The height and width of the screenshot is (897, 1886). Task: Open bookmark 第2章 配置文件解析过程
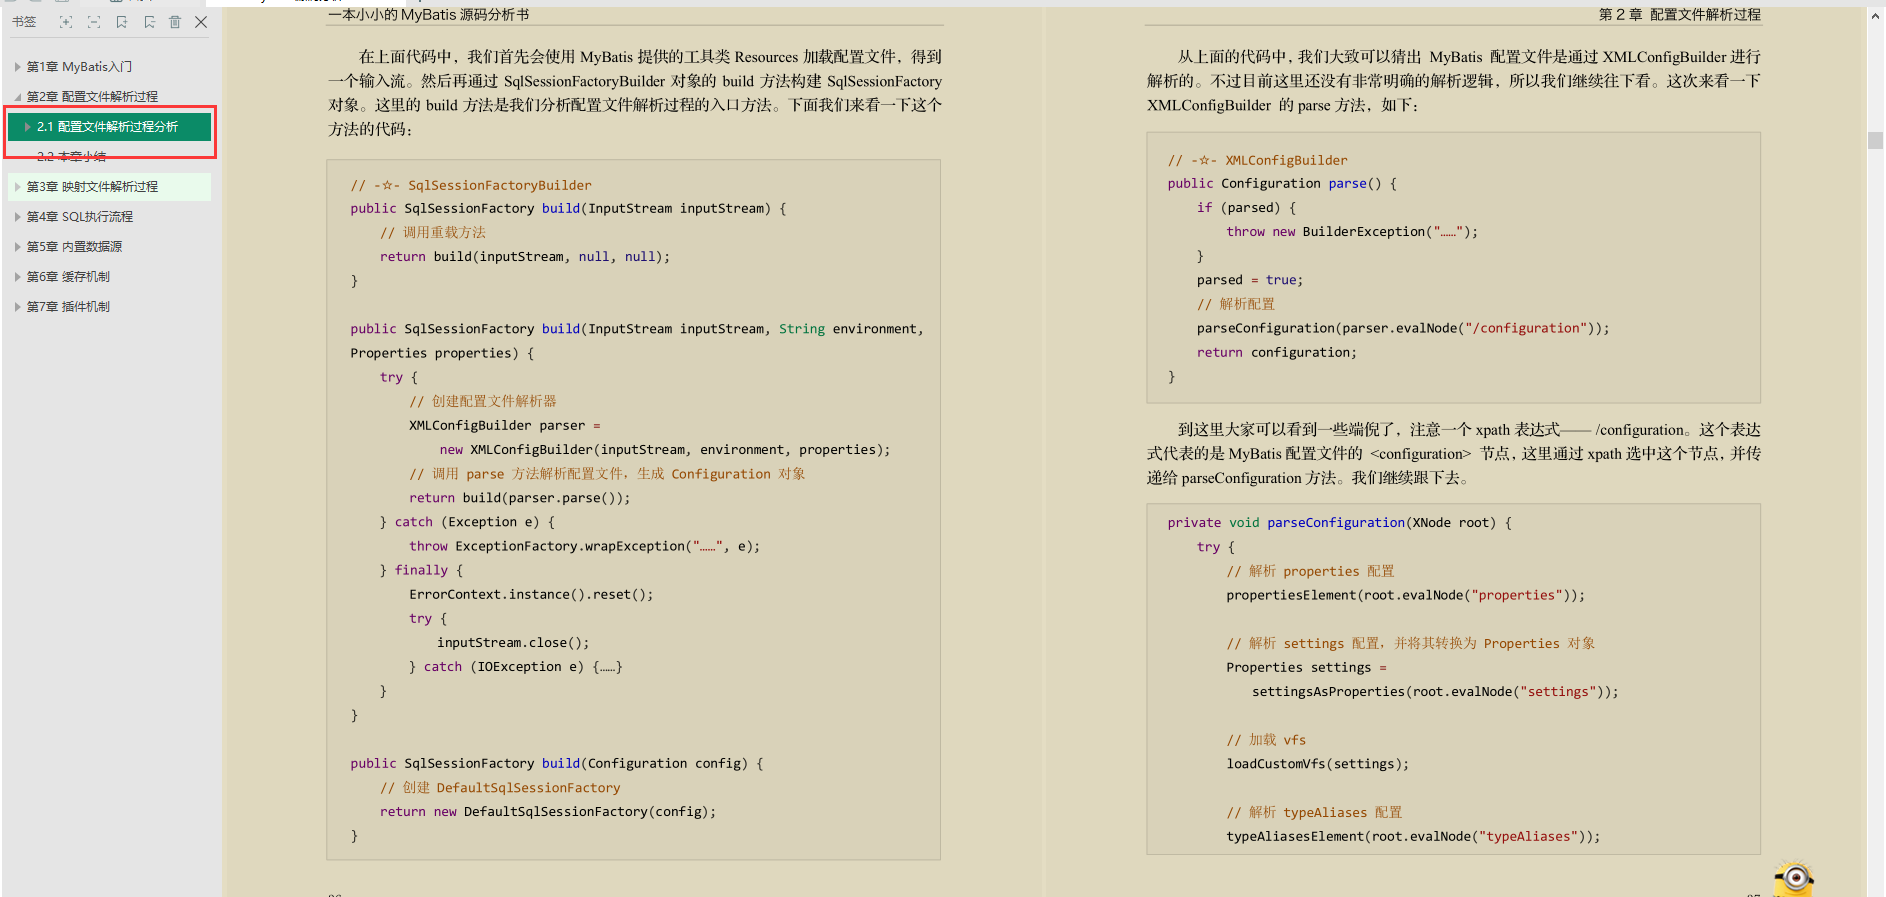(x=92, y=97)
